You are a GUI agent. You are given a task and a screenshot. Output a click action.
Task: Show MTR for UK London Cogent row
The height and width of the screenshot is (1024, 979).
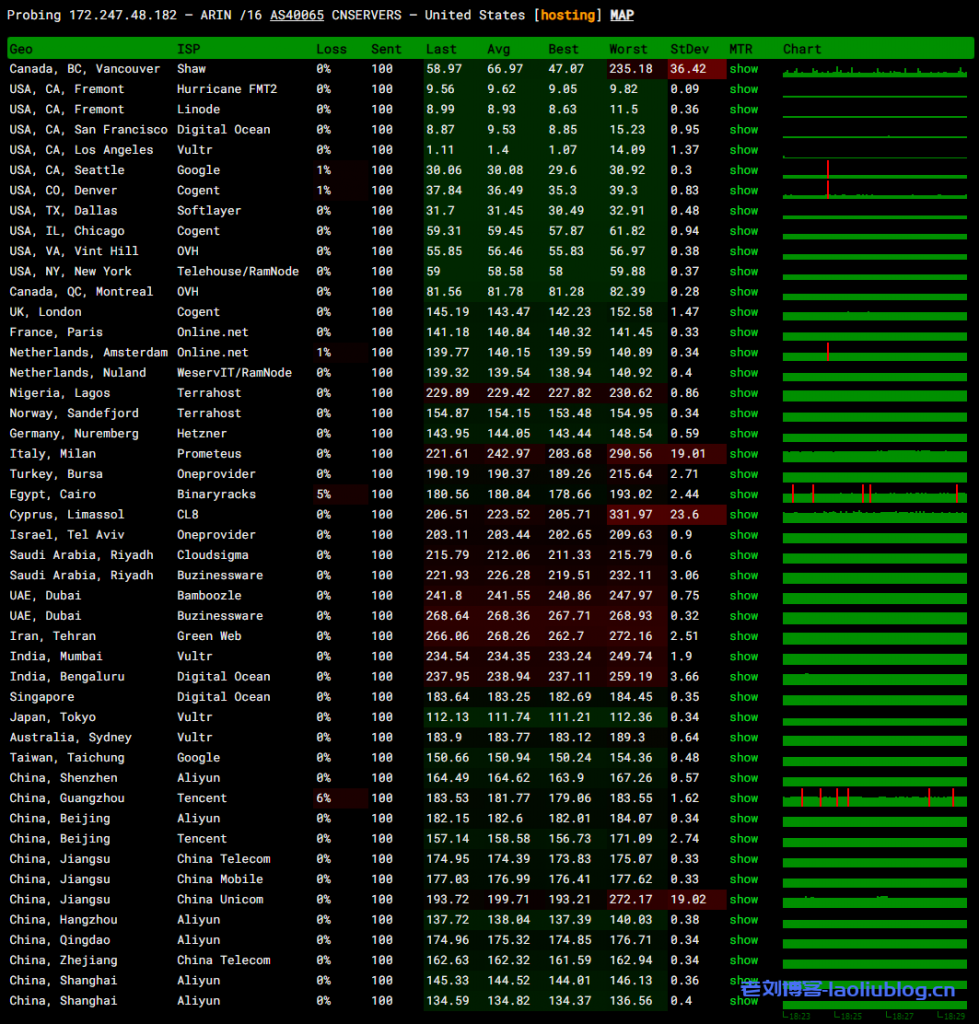pyautogui.click(x=743, y=312)
